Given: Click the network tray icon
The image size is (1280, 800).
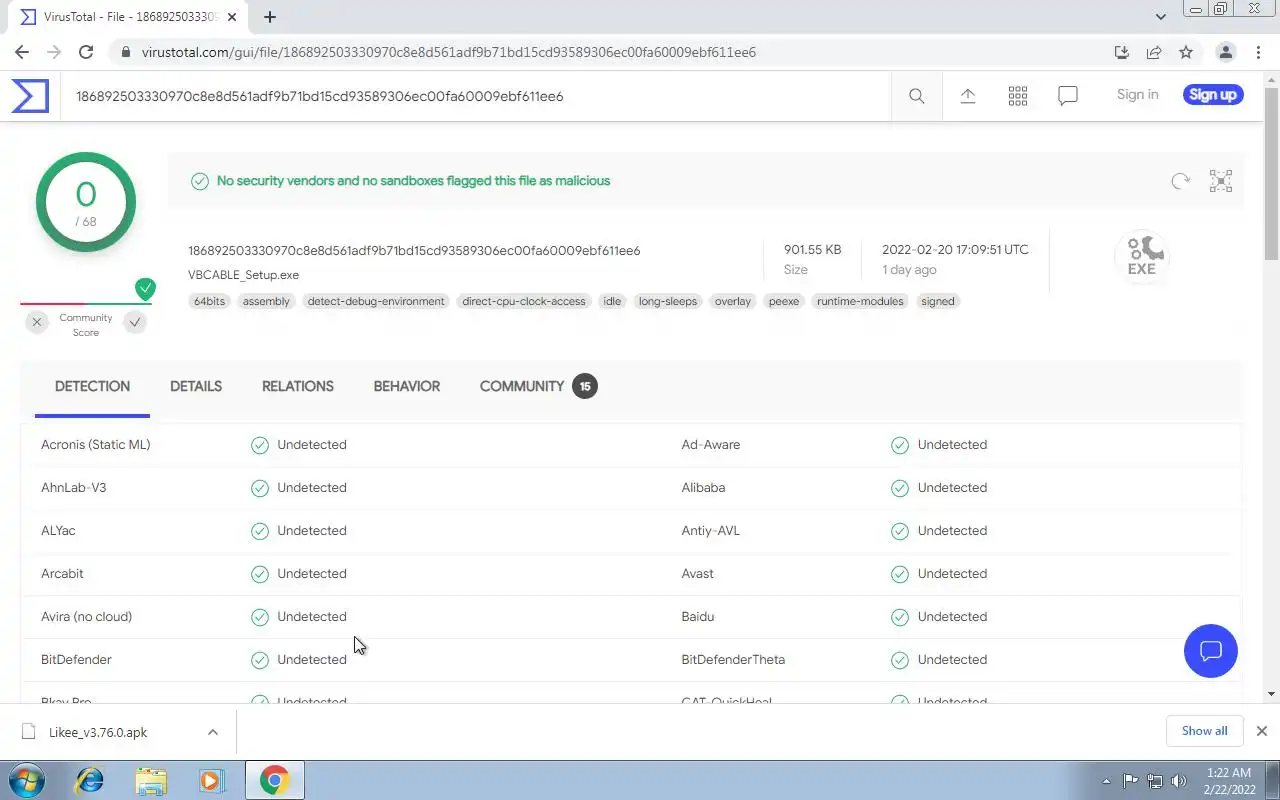Looking at the screenshot, I should [1155, 781].
